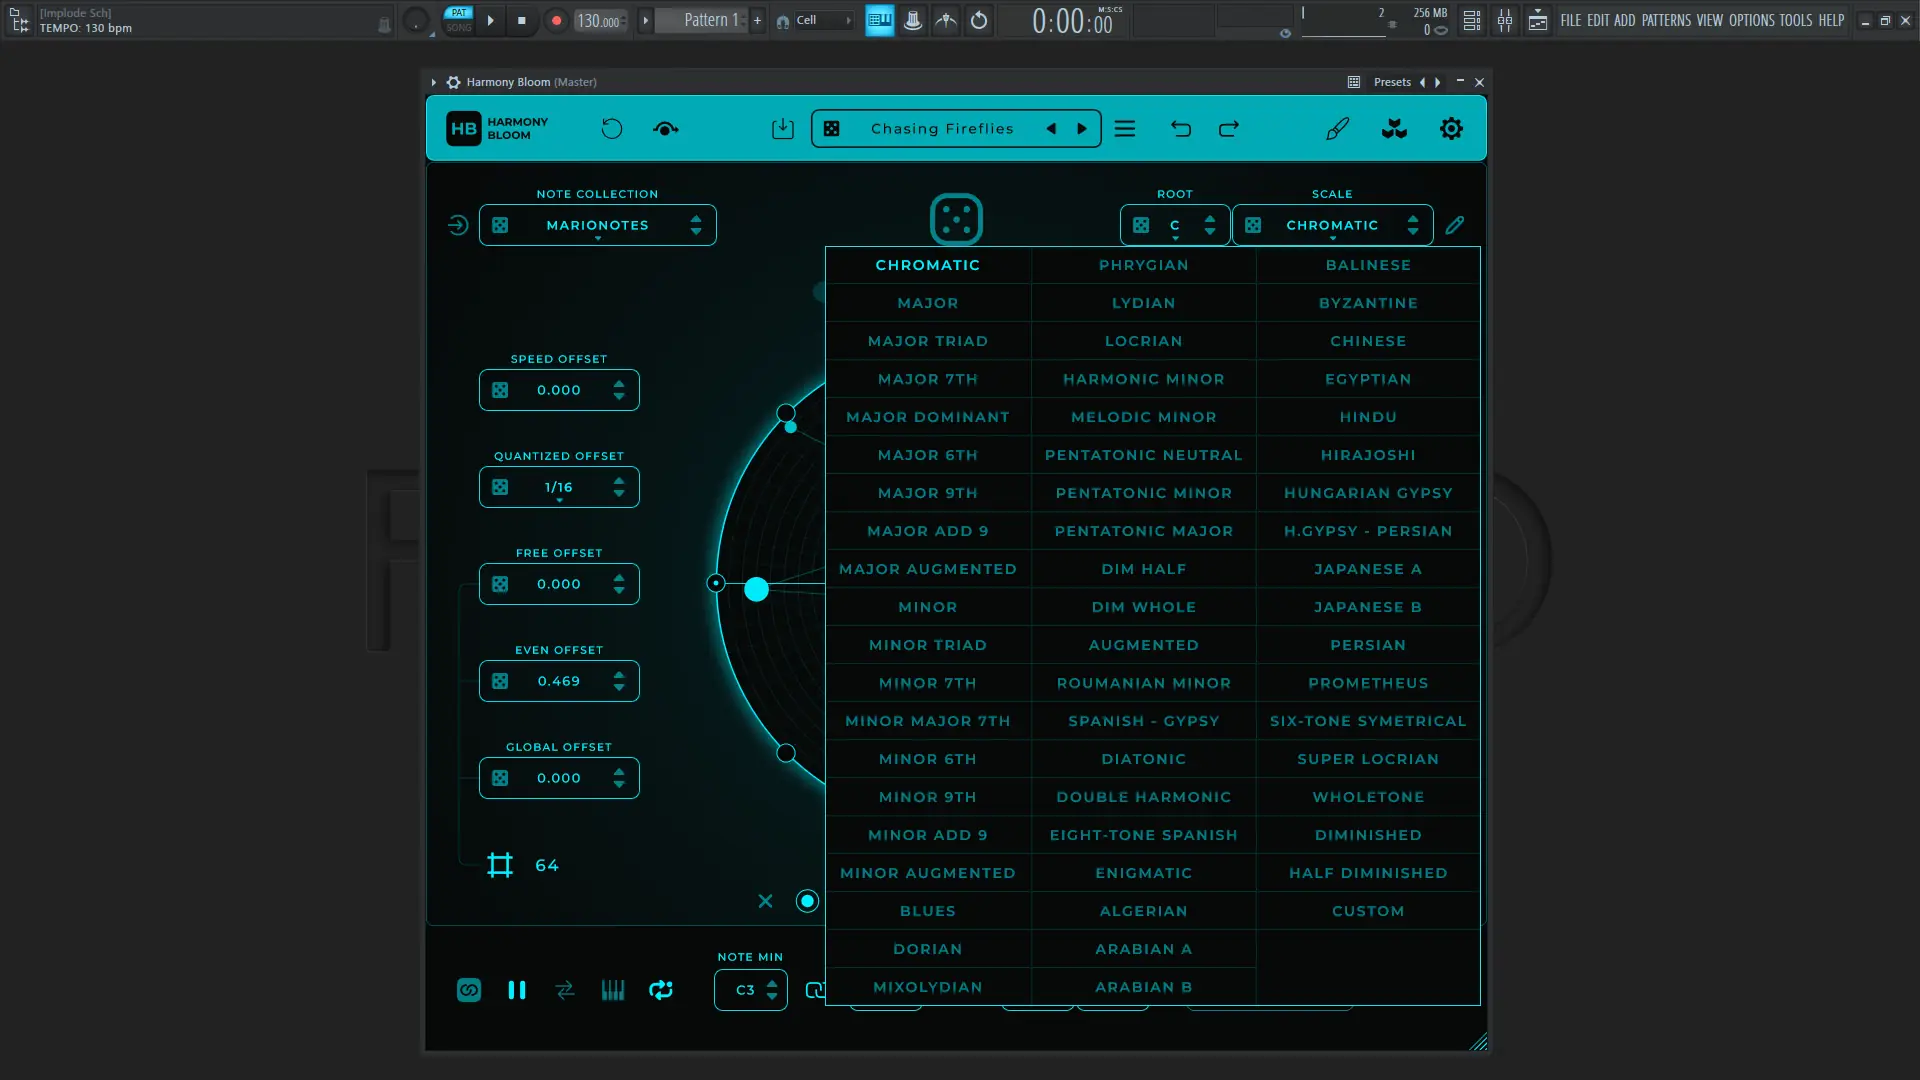The height and width of the screenshot is (1080, 1920).
Task: Toggle the link icon in bottom bar
Action: 469,990
